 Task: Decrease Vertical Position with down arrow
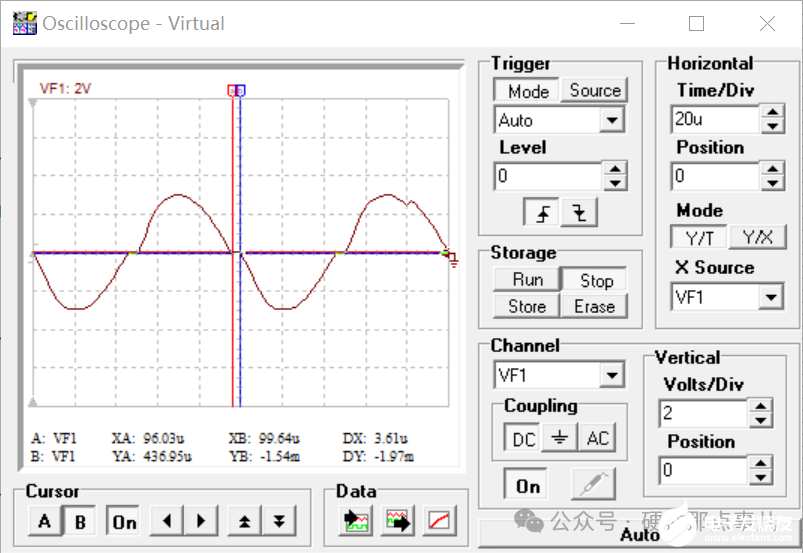[760, 477]
